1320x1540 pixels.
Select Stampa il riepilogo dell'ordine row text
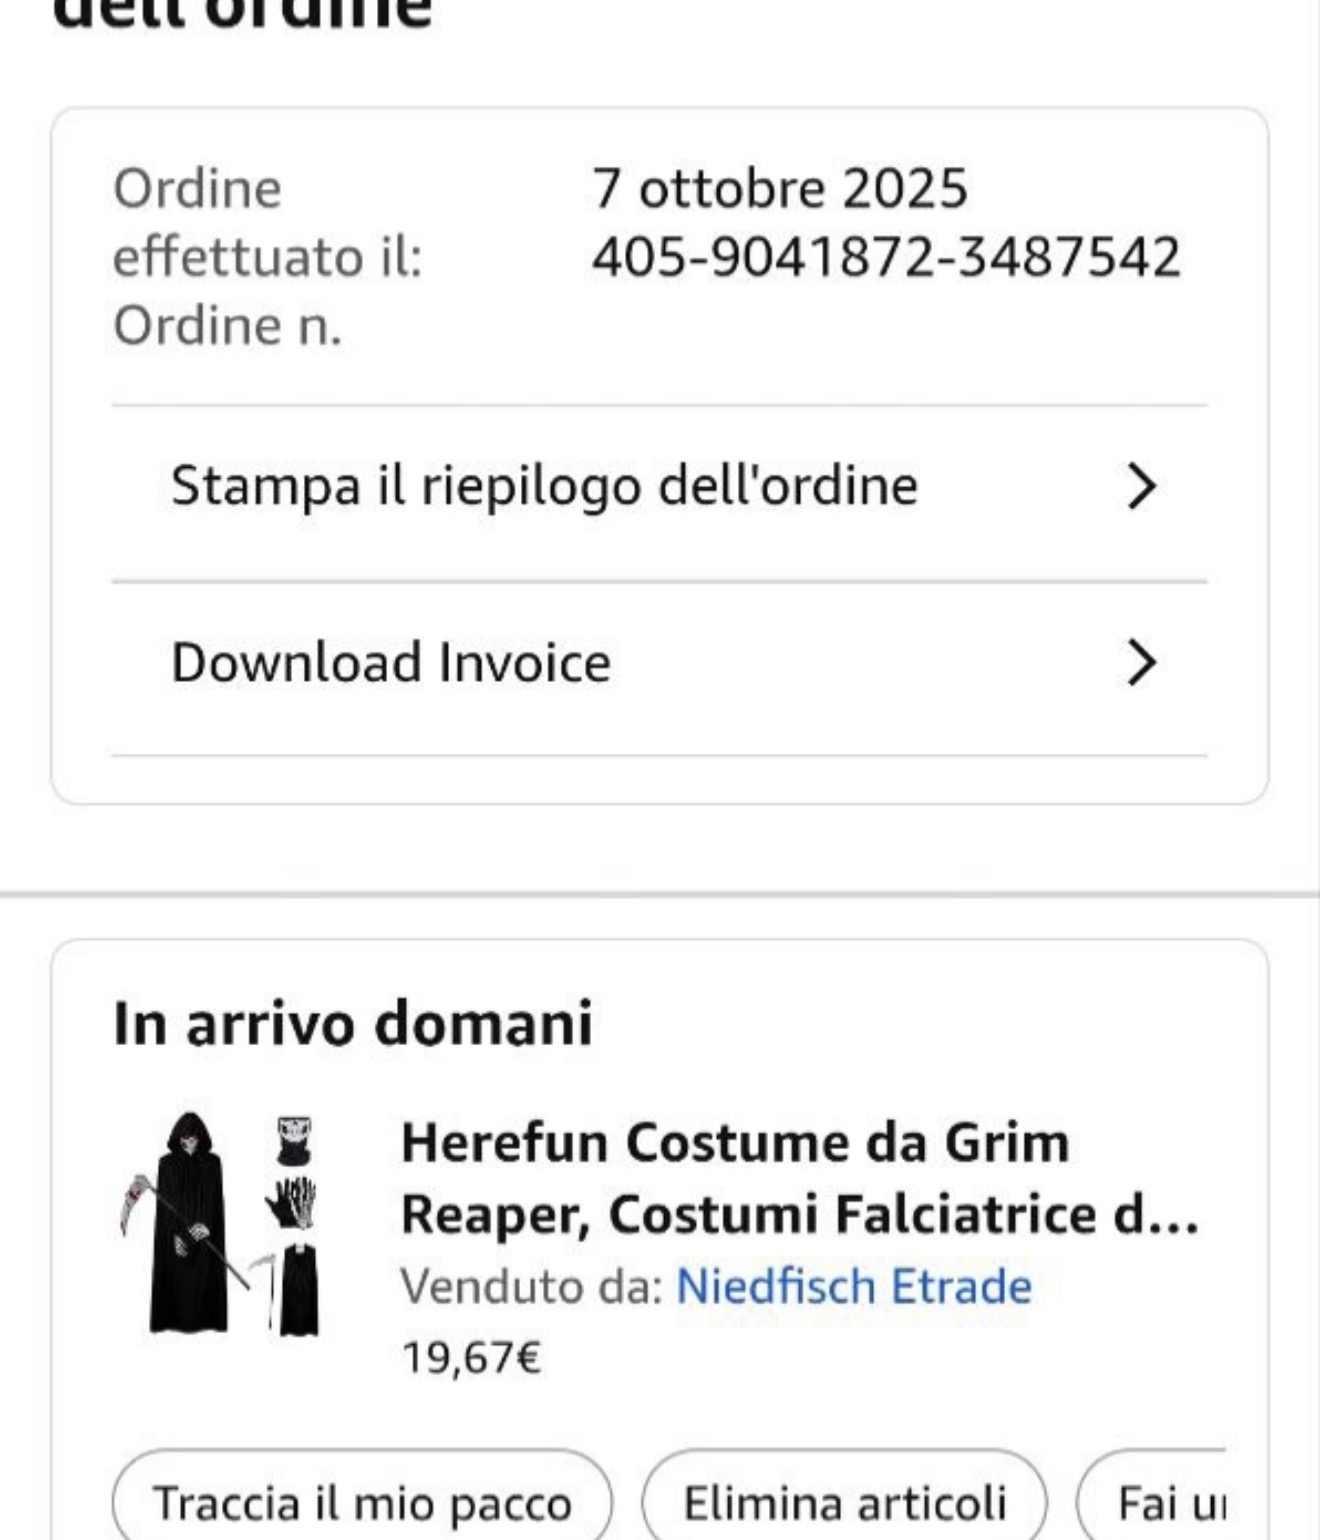point(544,487)
